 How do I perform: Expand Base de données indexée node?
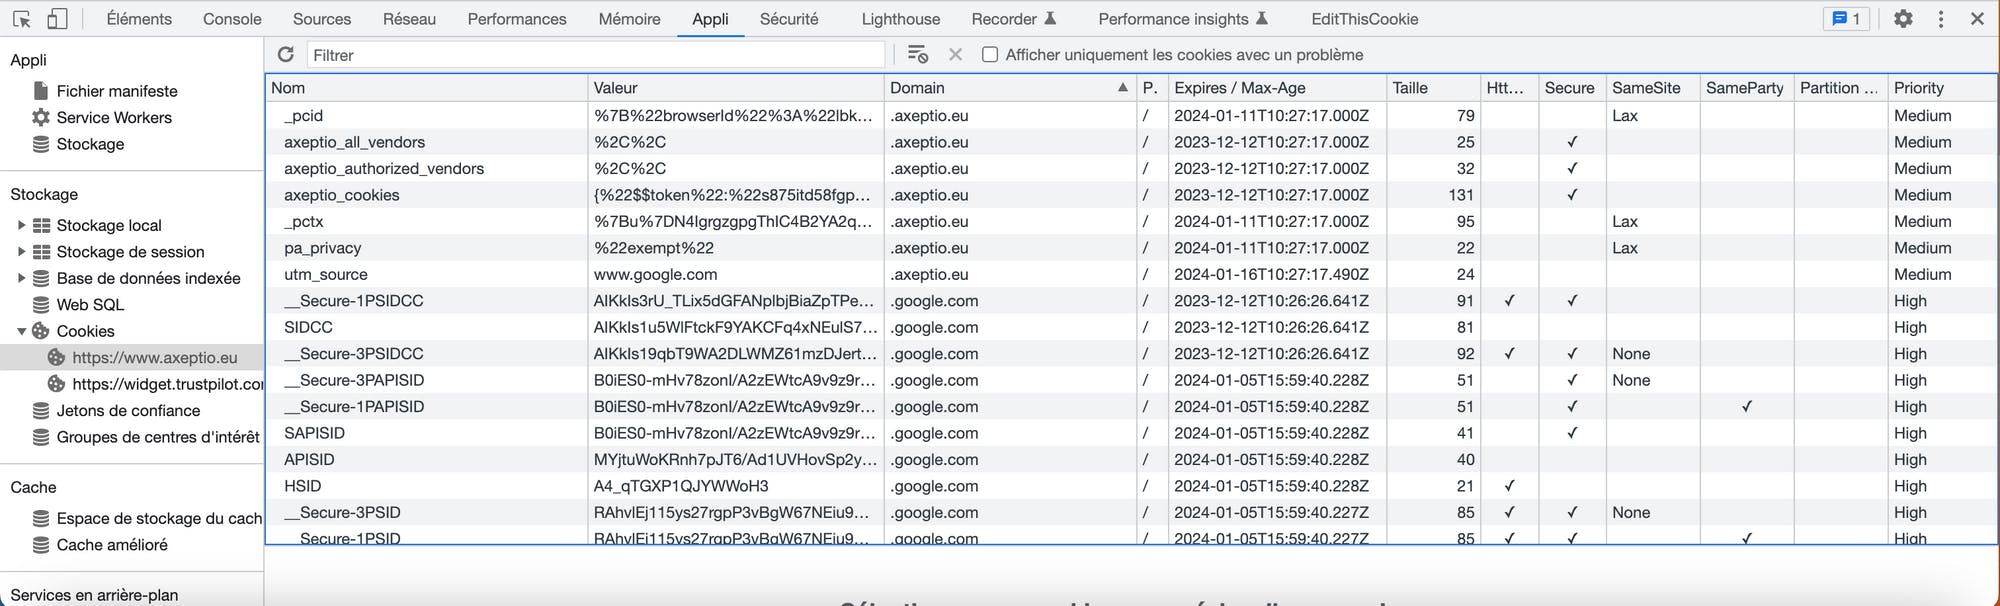coord(21,278)
